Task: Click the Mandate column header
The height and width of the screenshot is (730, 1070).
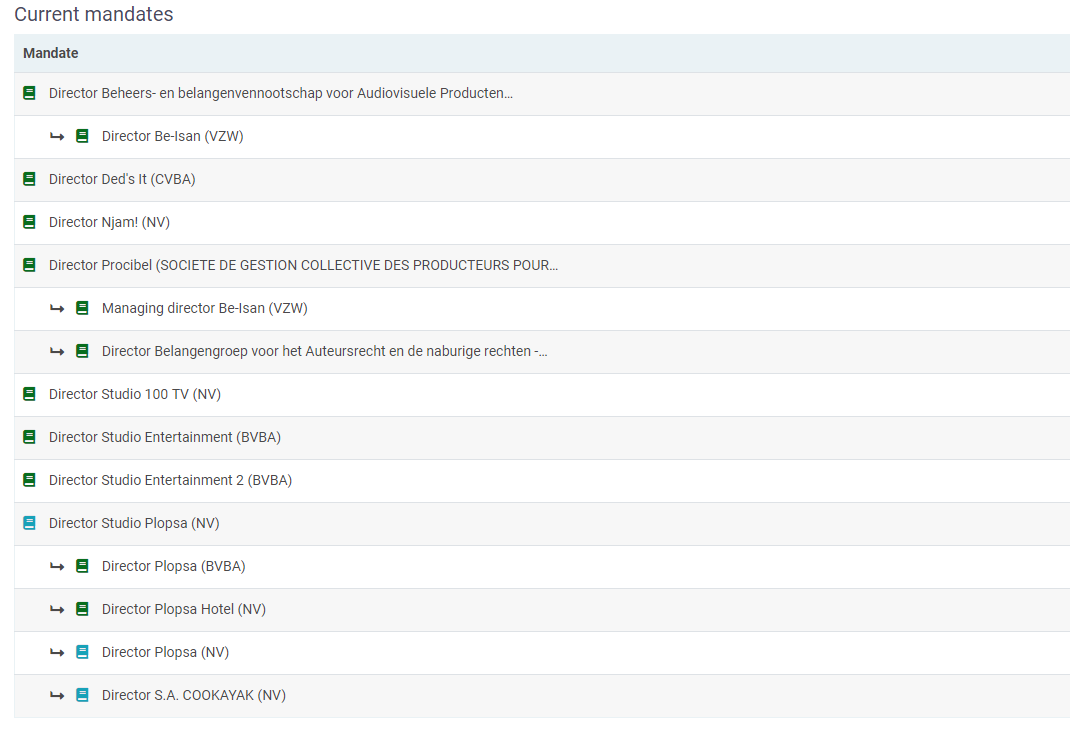Action: 51,53
